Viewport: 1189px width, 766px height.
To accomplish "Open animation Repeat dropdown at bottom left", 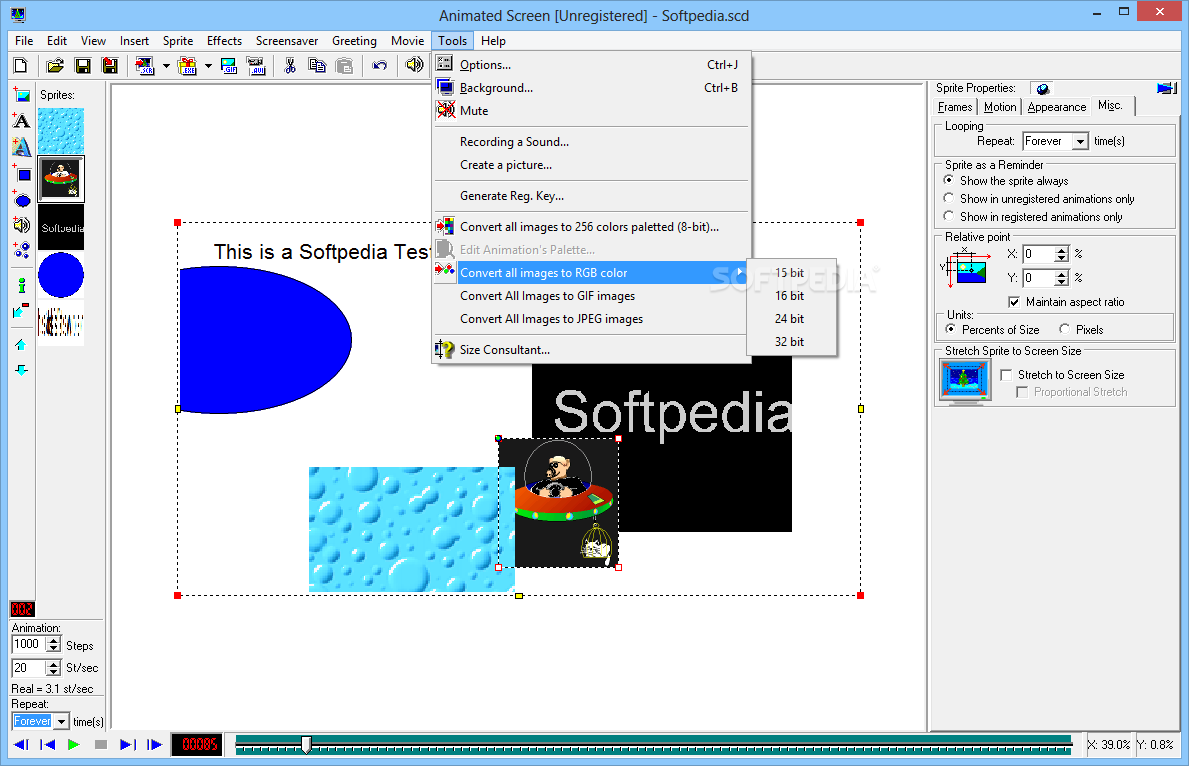I will pyautogui.click(x=61, y=721).
